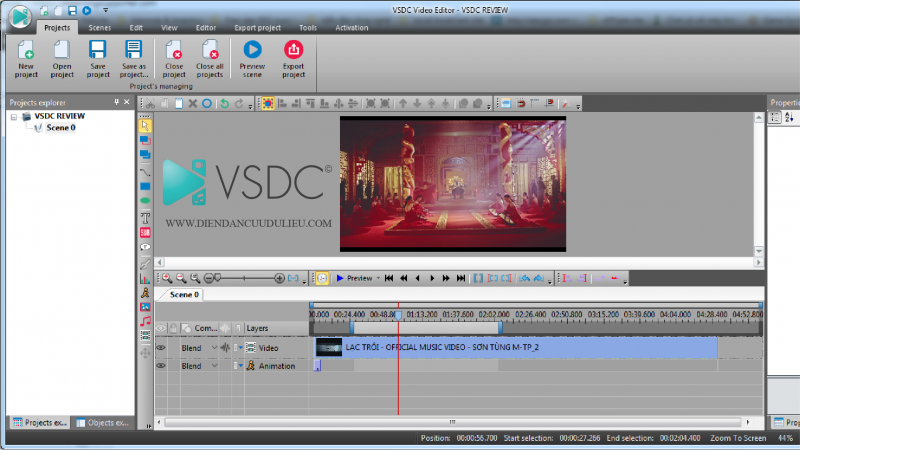Select the Scene 0 timeline tab
The width and height of the screenshot is (902, 450).
[x=184, y=294]
